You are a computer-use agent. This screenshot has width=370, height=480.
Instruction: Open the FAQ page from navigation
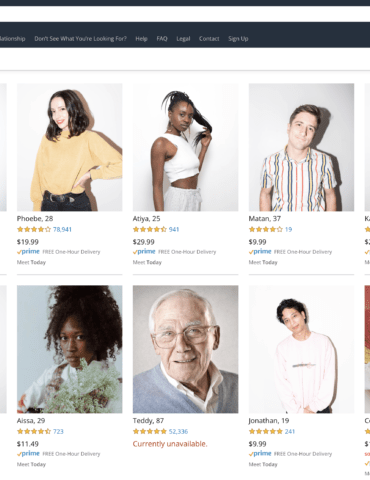(162, 39)
